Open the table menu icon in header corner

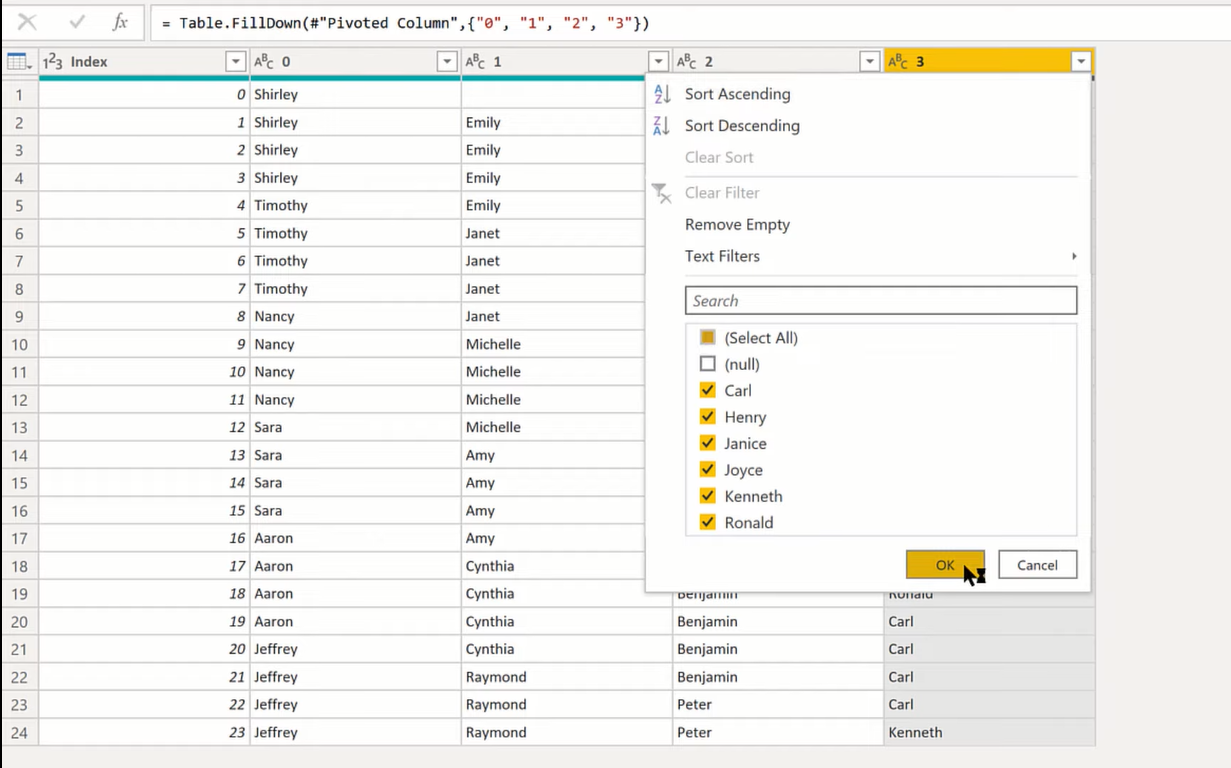19,62
